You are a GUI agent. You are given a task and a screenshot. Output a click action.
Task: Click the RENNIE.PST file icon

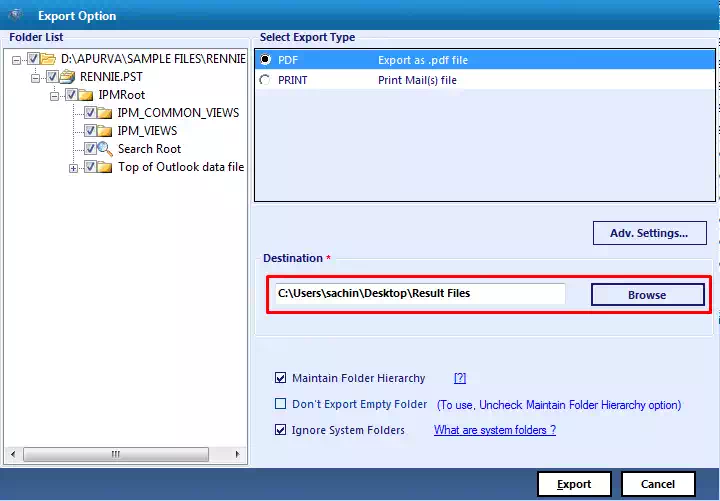tap(67, 77)
